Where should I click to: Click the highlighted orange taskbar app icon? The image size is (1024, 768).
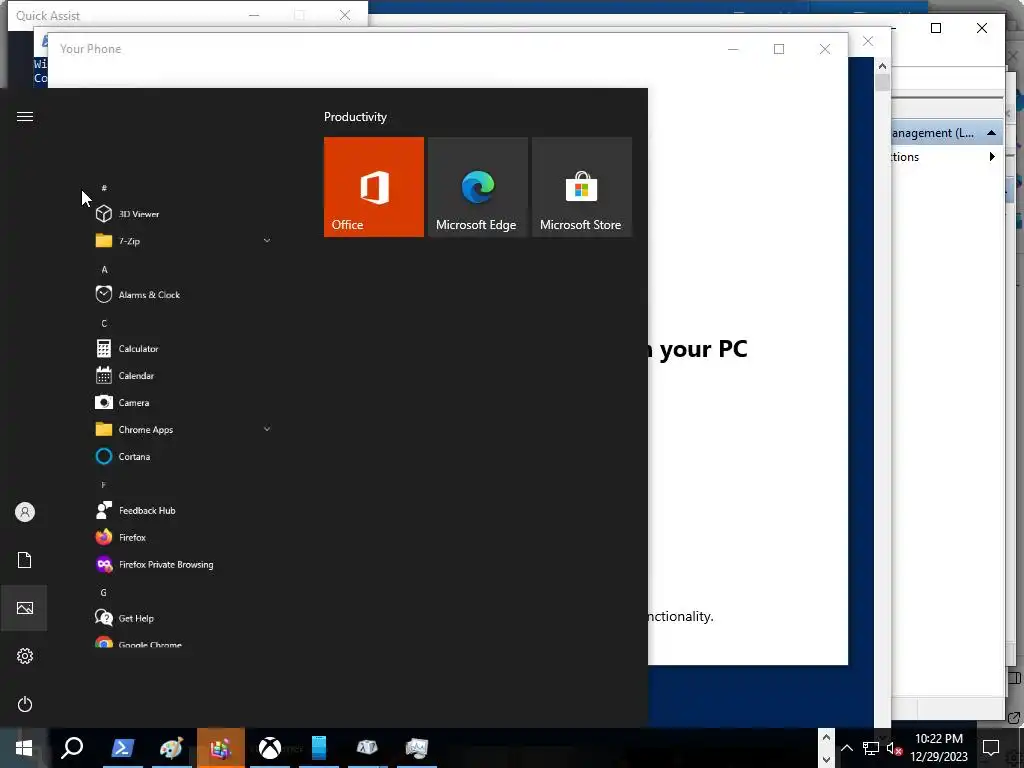coord(221,748)
